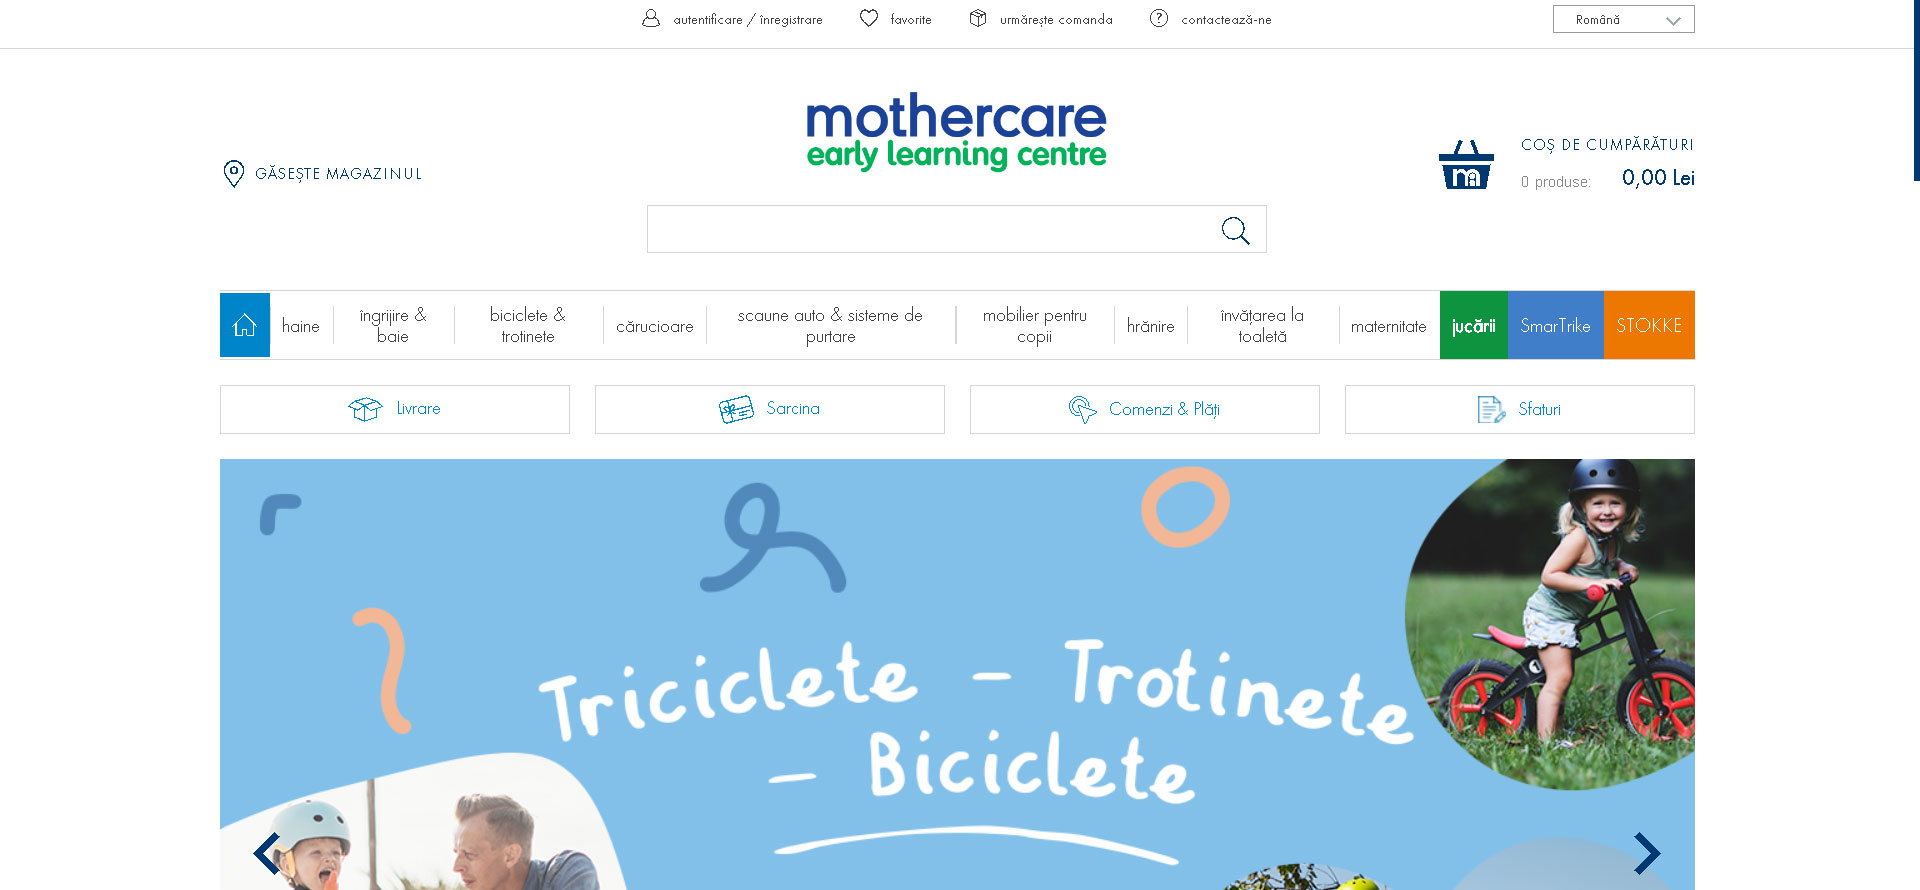Viewport: 1920px width, 890px height.
Task: Go to next banner slide arrow
Action: (1646, 853)
